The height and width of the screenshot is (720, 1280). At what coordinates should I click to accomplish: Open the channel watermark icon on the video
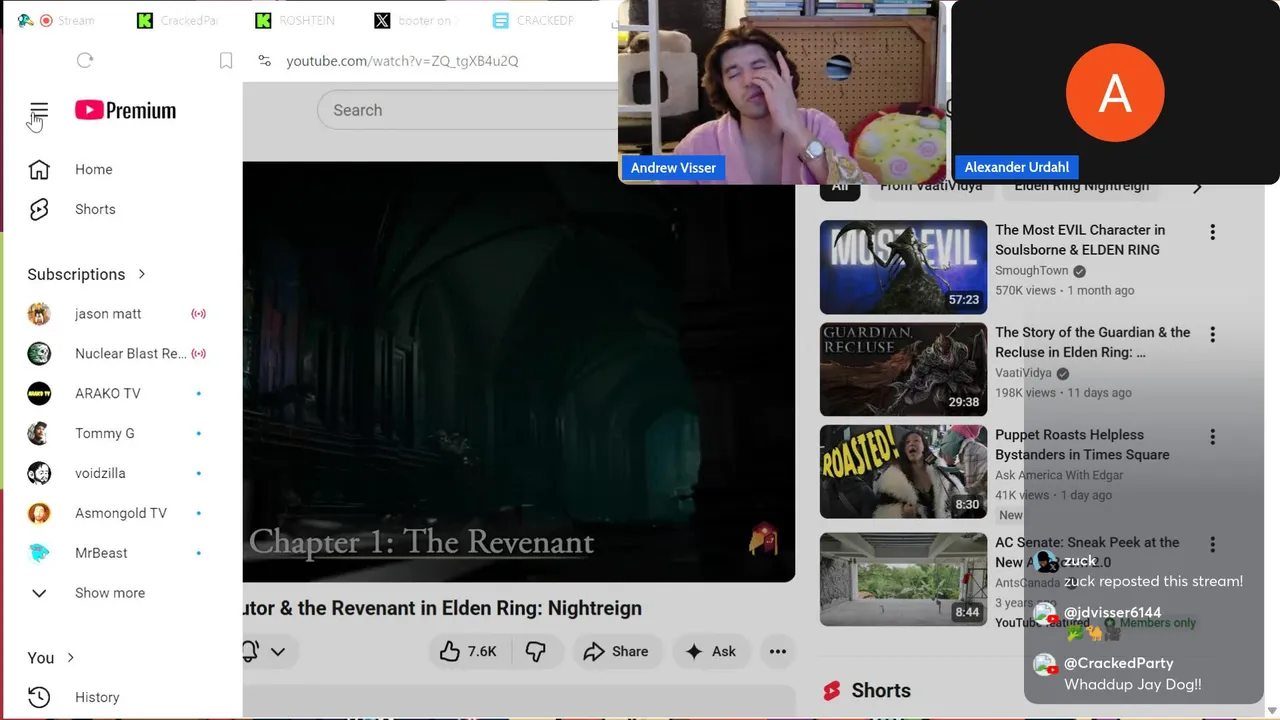pyautogui.click(x=763, y=540)
